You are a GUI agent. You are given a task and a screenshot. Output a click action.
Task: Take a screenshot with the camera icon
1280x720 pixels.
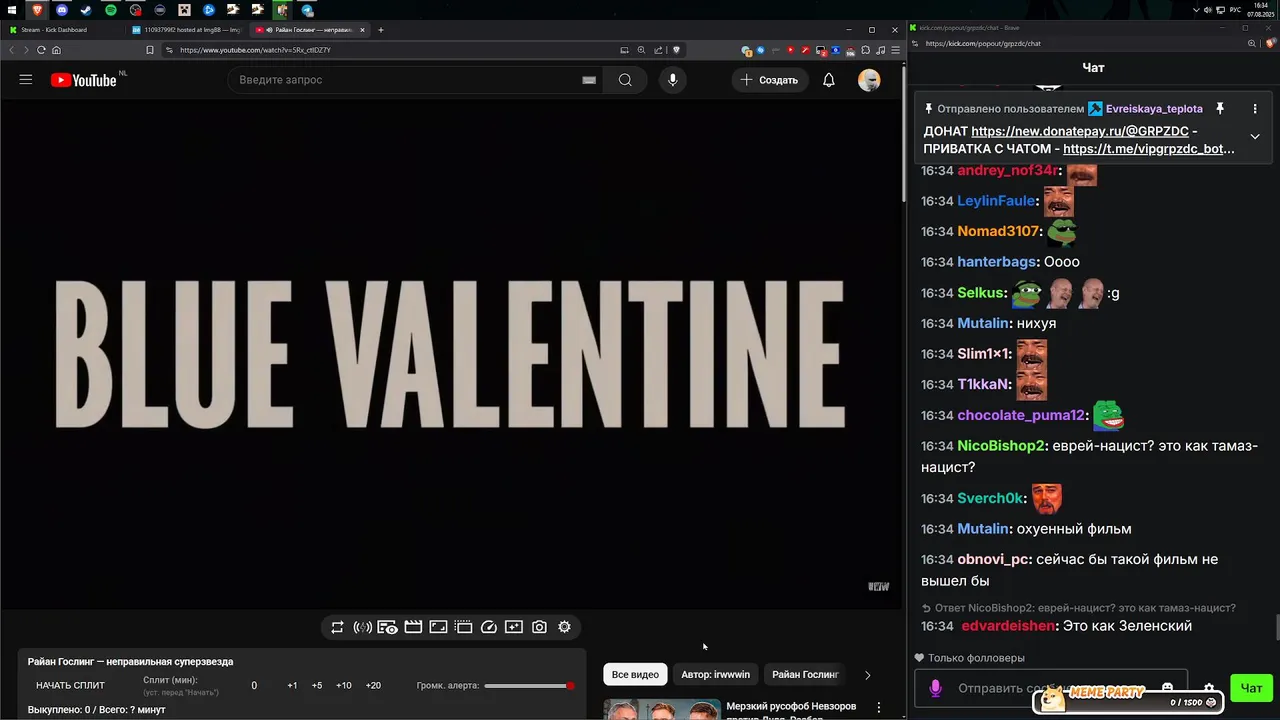(x=539, y=627)
